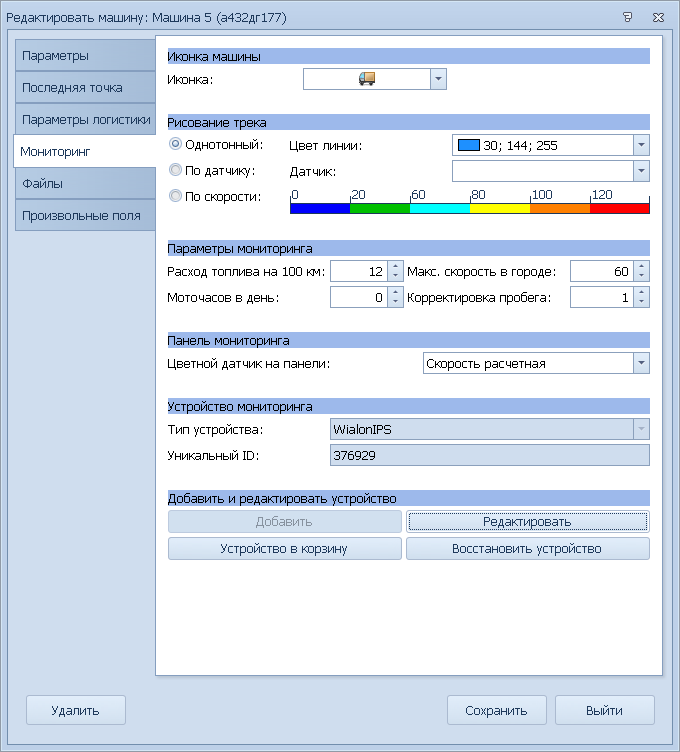The width and height of the screenshot is (680, 752).
Task: Close the edit vehicle dialog
Action: click(x=658, y=17)
